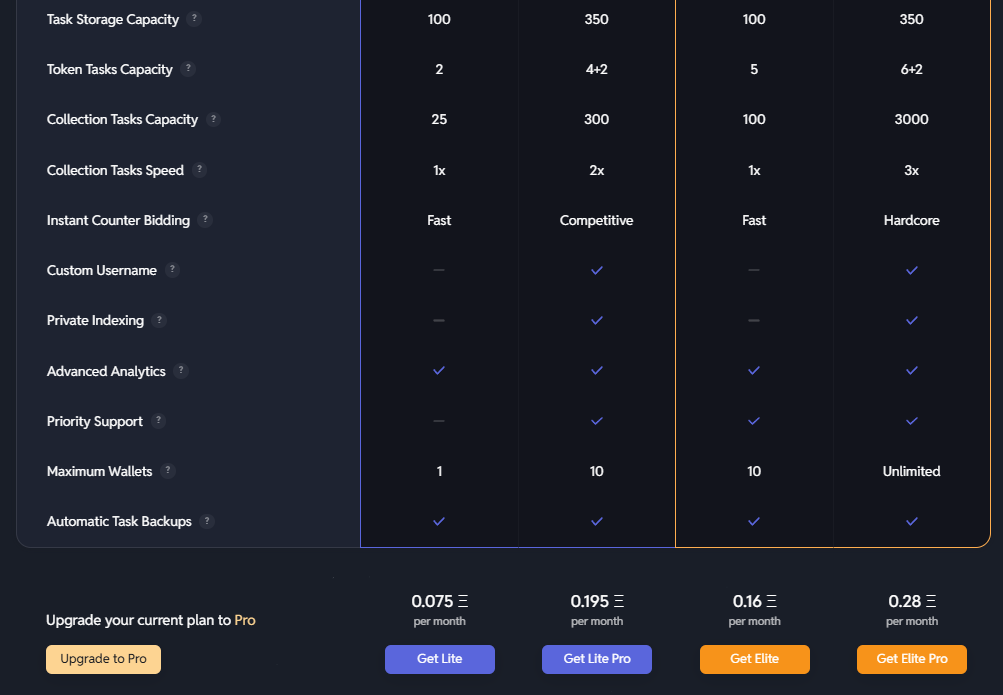Click the Unlimited maximum wallets value

click(x=912, y=471)
